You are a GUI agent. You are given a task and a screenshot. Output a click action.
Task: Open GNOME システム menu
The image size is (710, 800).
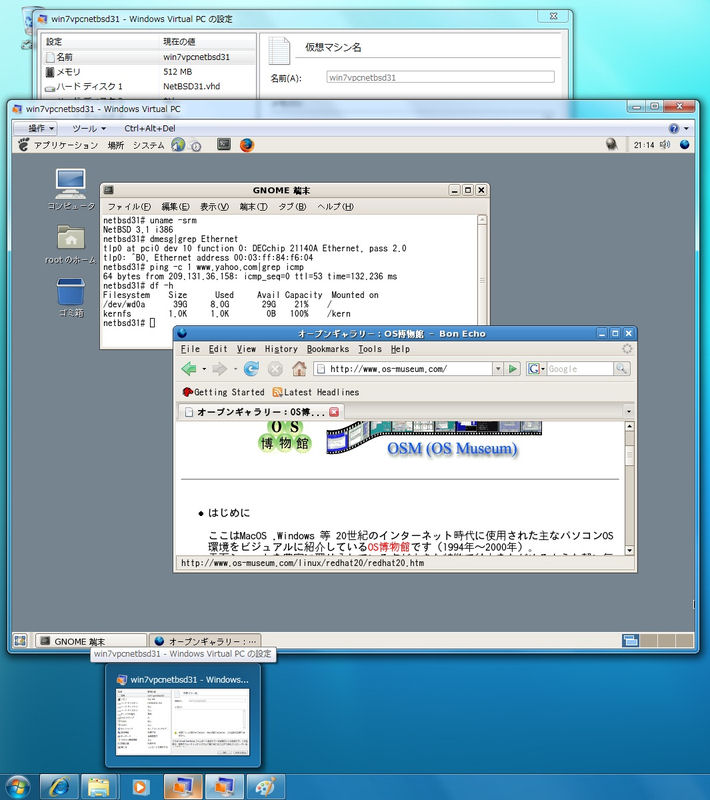click(148, 145)
